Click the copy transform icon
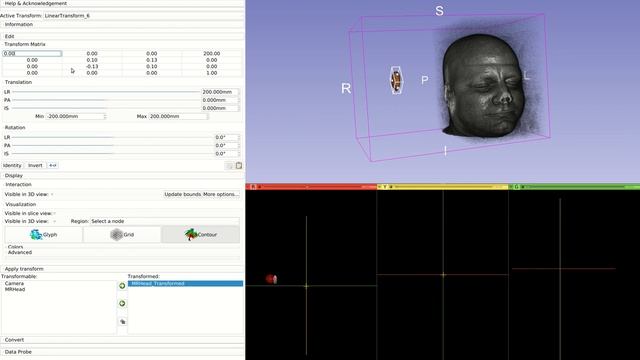Viewport: 640px width, 360px height. click(229, 165)
